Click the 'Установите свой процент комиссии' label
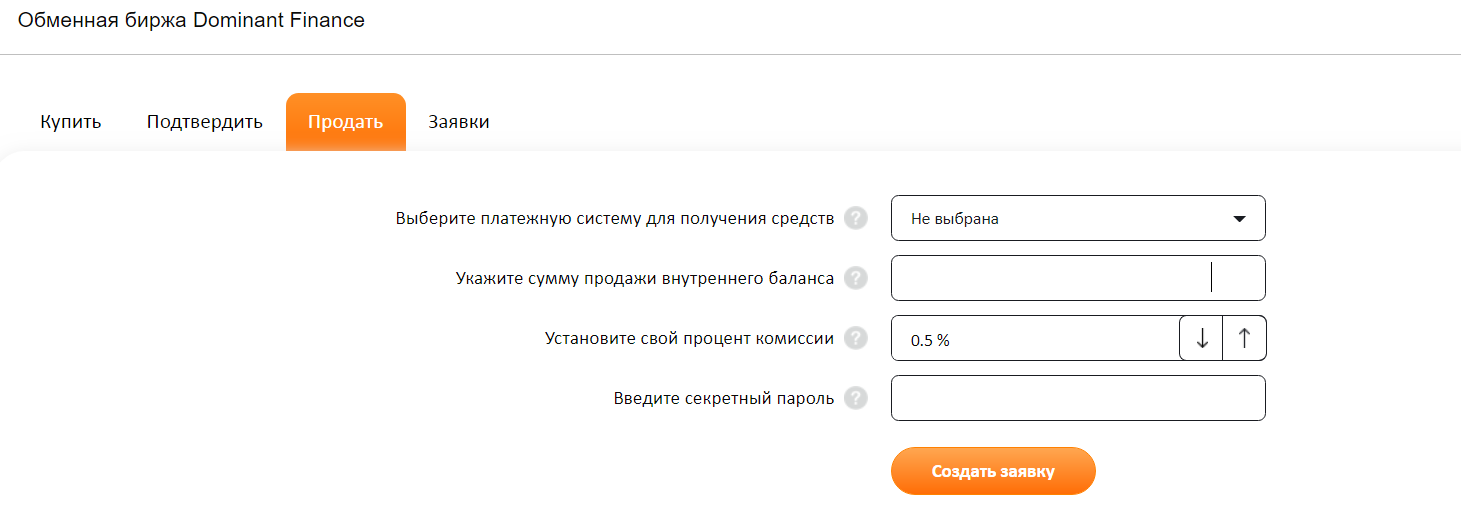 click(x=689, y=338)
